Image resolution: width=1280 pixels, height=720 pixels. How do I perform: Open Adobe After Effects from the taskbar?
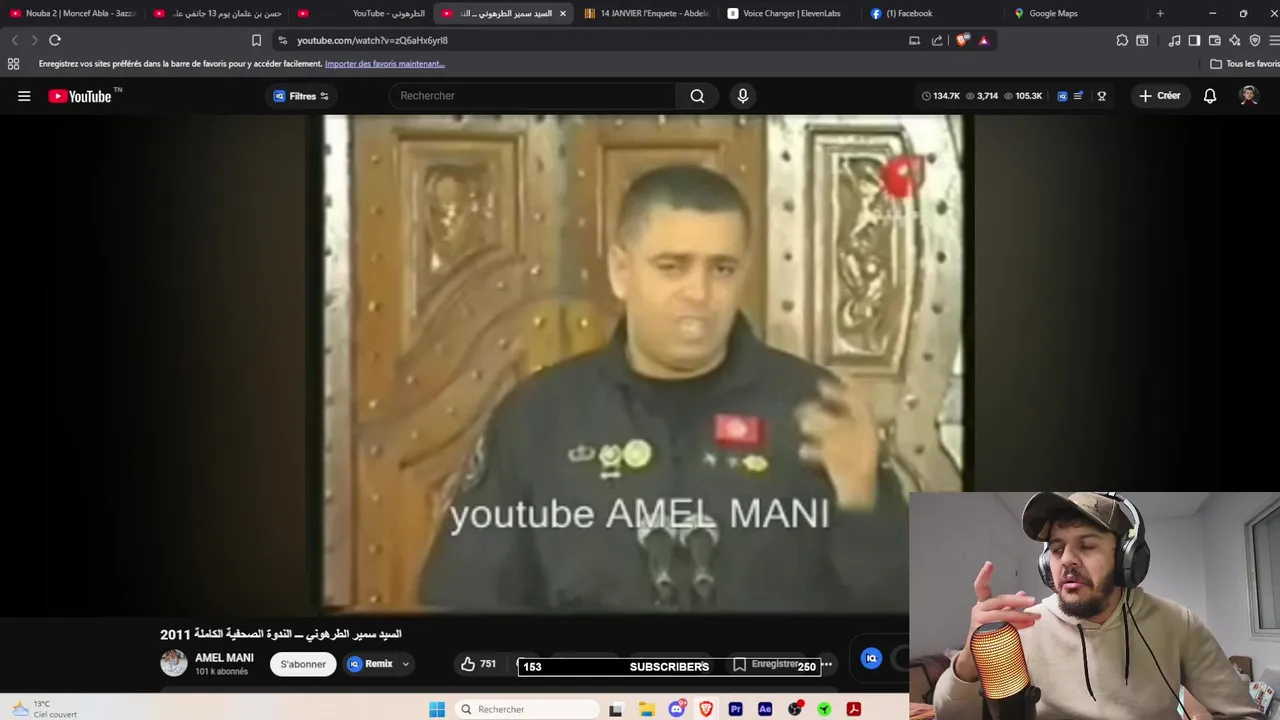click(765, 709)
